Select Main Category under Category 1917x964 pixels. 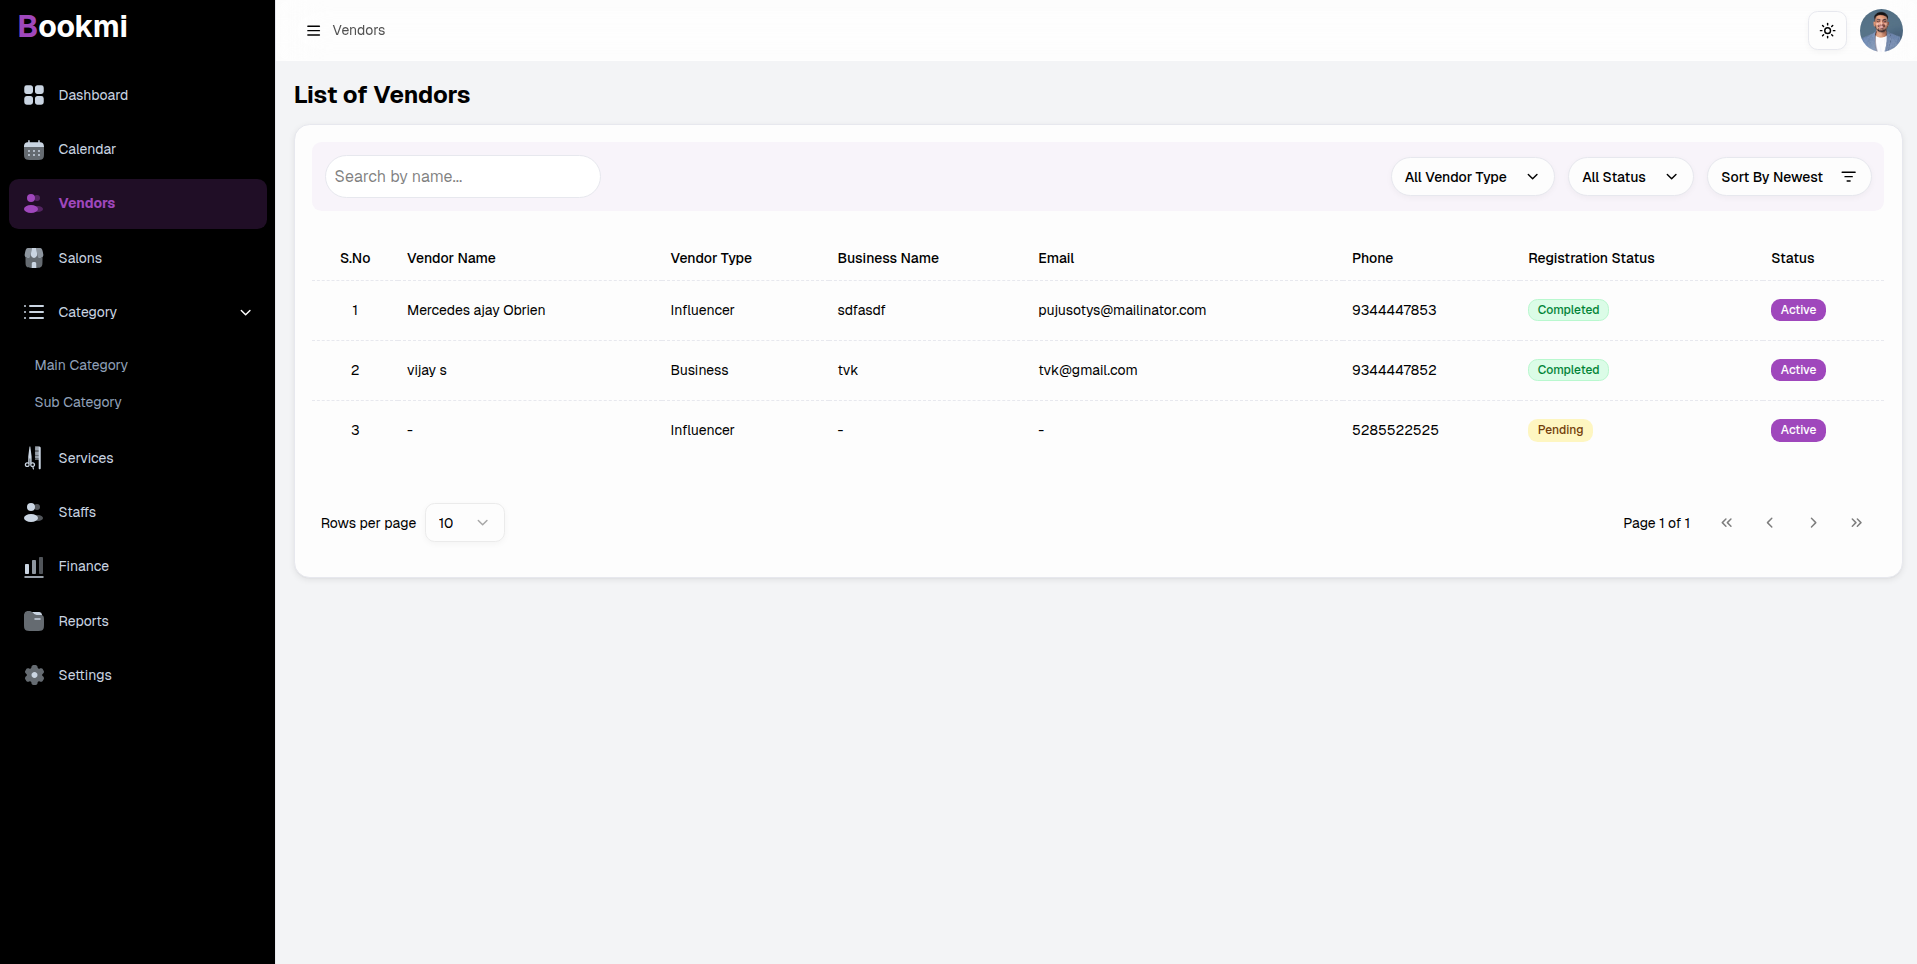click(81, 365)
